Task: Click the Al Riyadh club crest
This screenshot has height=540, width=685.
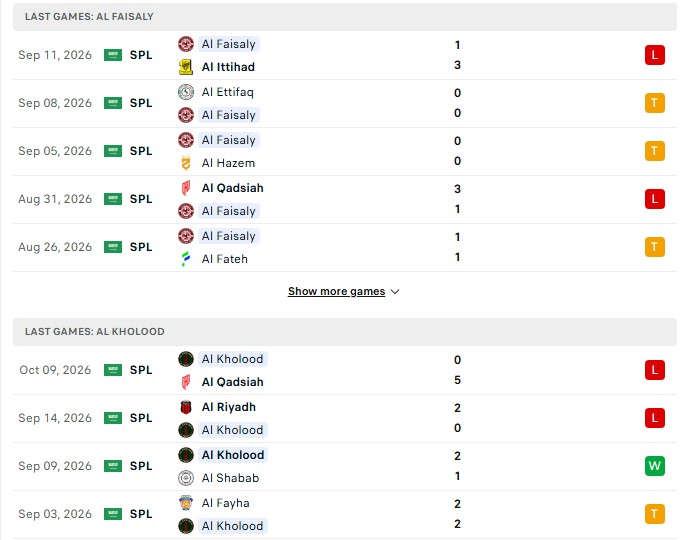Action: point(186,407)
